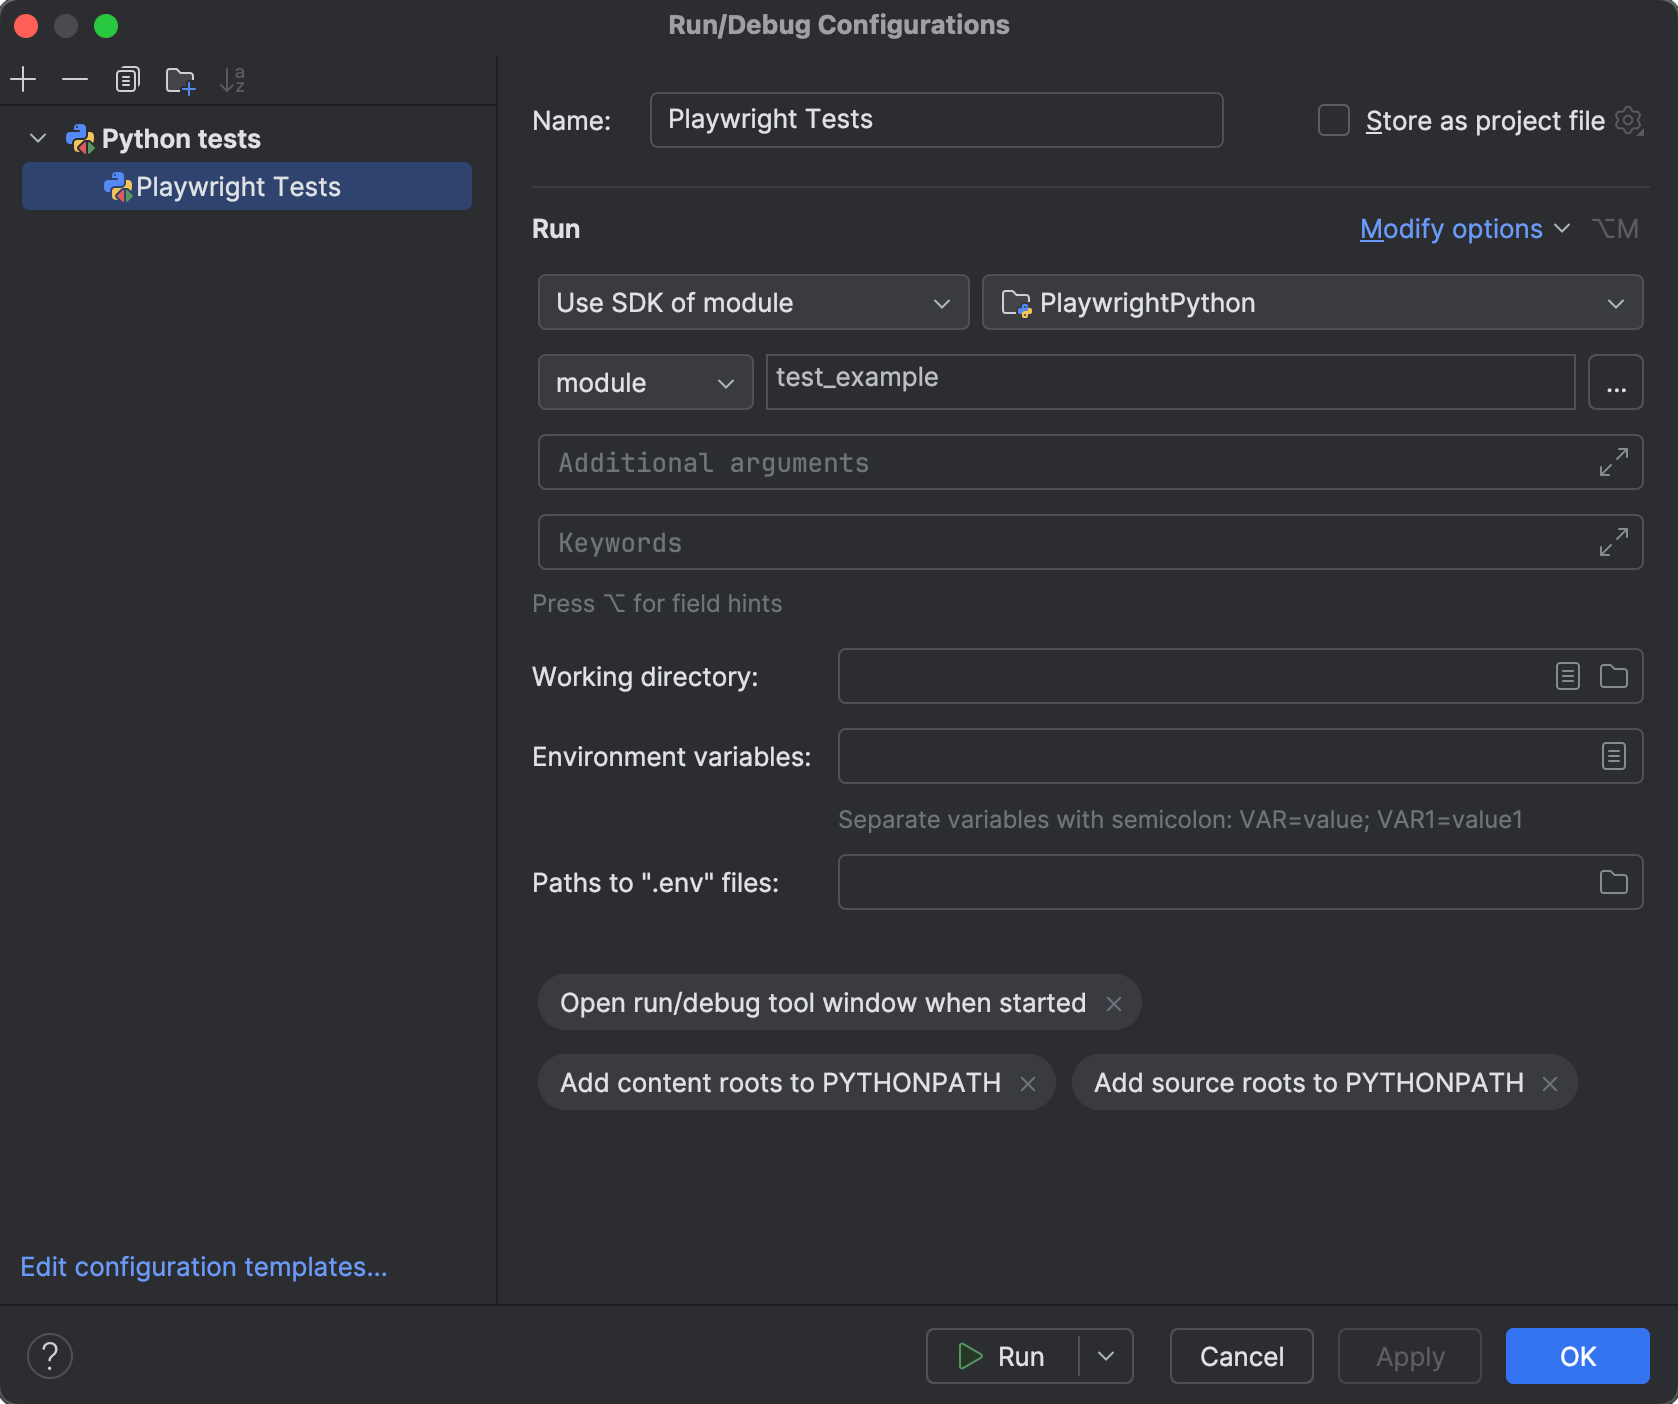
Task: Create a new configuration folder
Action: point(180,79)
